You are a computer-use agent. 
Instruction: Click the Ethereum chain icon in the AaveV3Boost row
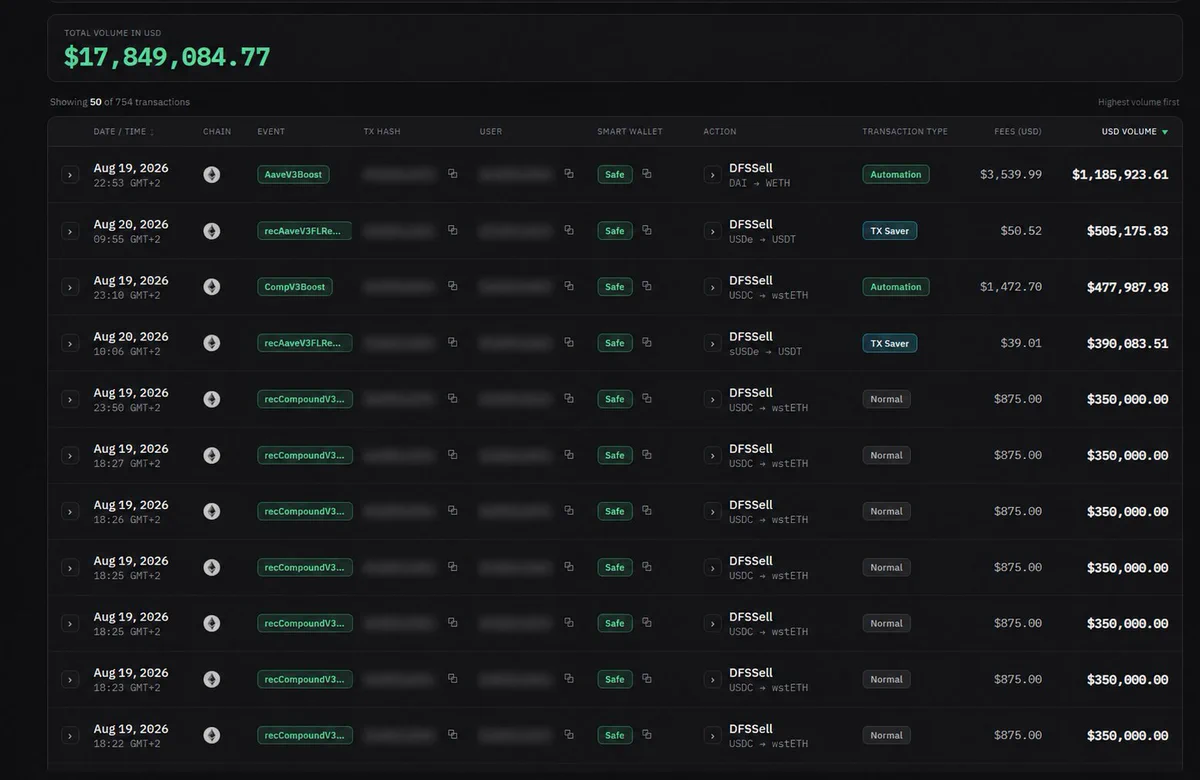[x=212, y=174]
